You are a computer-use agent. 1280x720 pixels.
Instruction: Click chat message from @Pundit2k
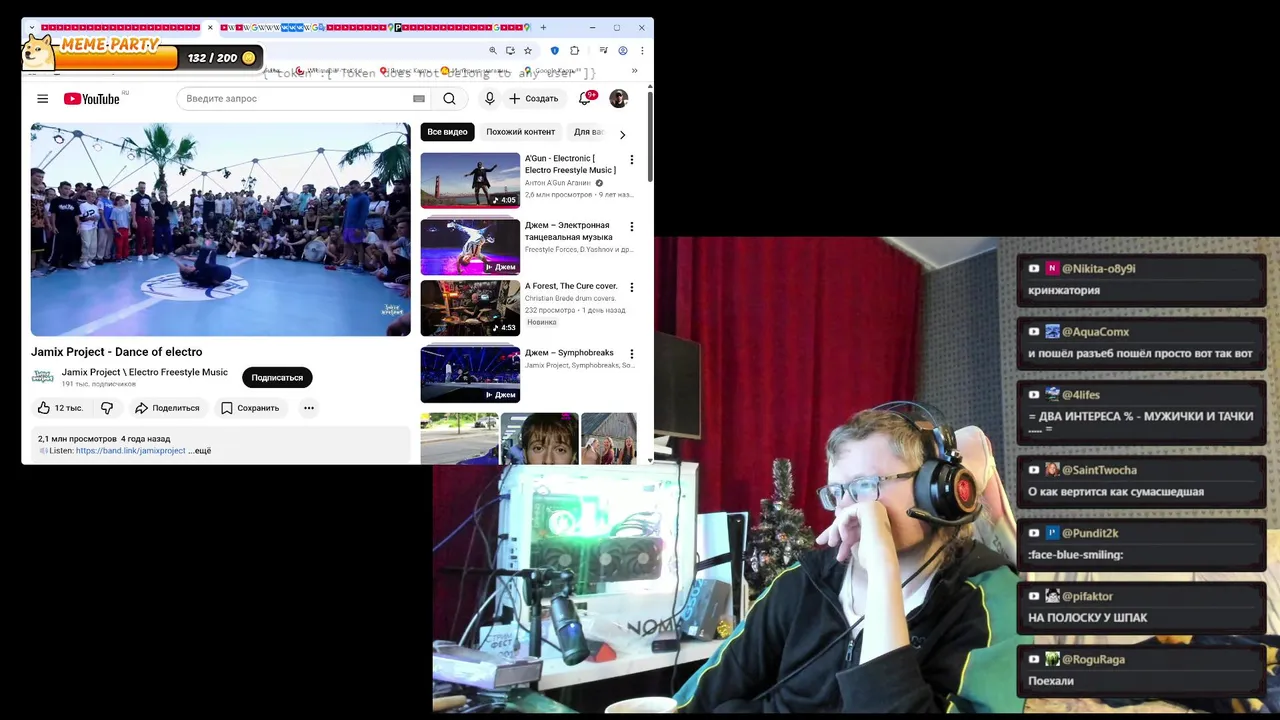(x=1141, y=543)
